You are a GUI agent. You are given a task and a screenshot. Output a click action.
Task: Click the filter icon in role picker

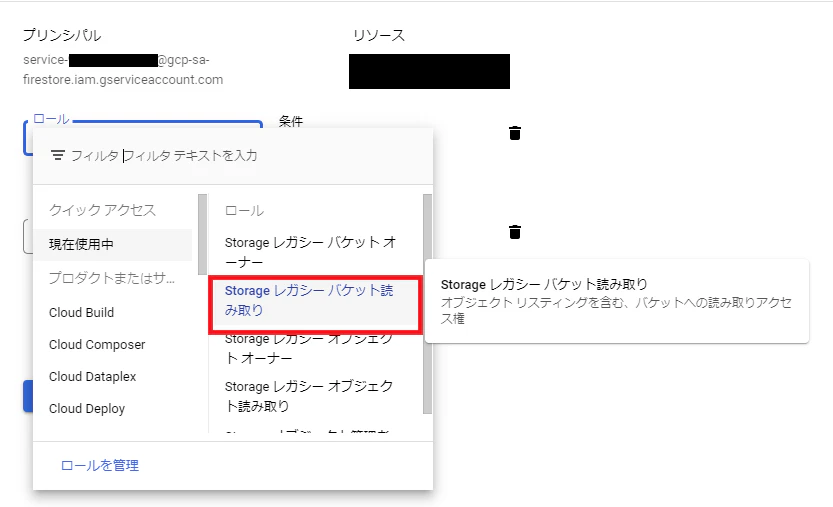(x=57, y=155)
